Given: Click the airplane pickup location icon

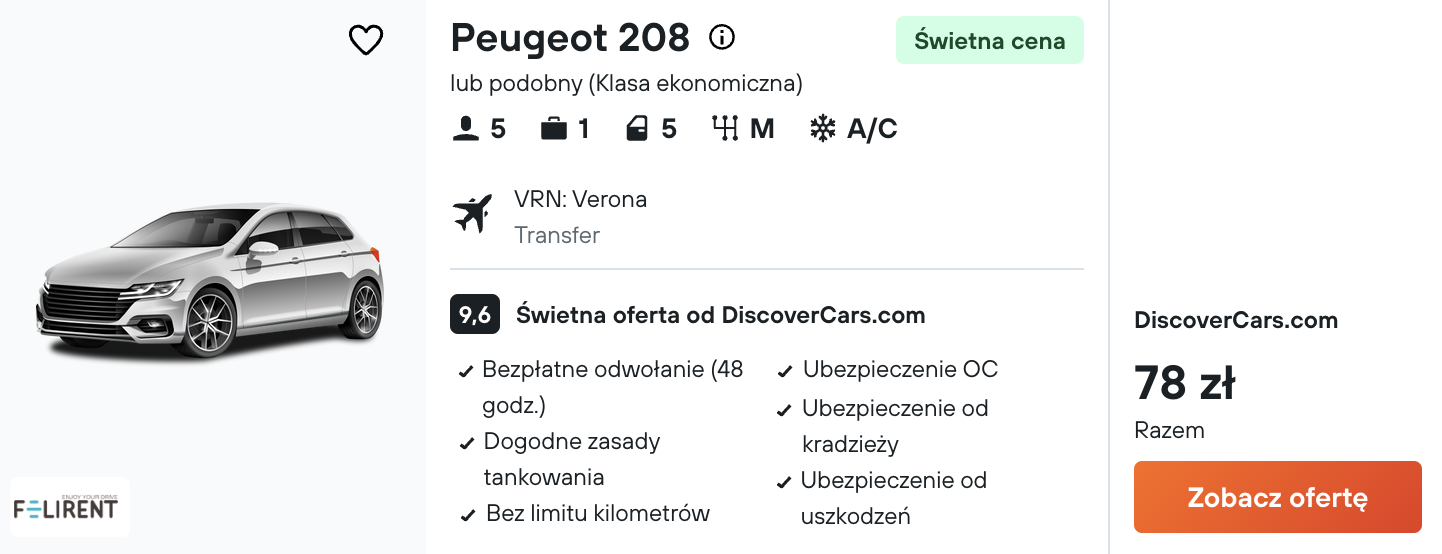Looking at the screenshot, I should (x=473, y=214).
